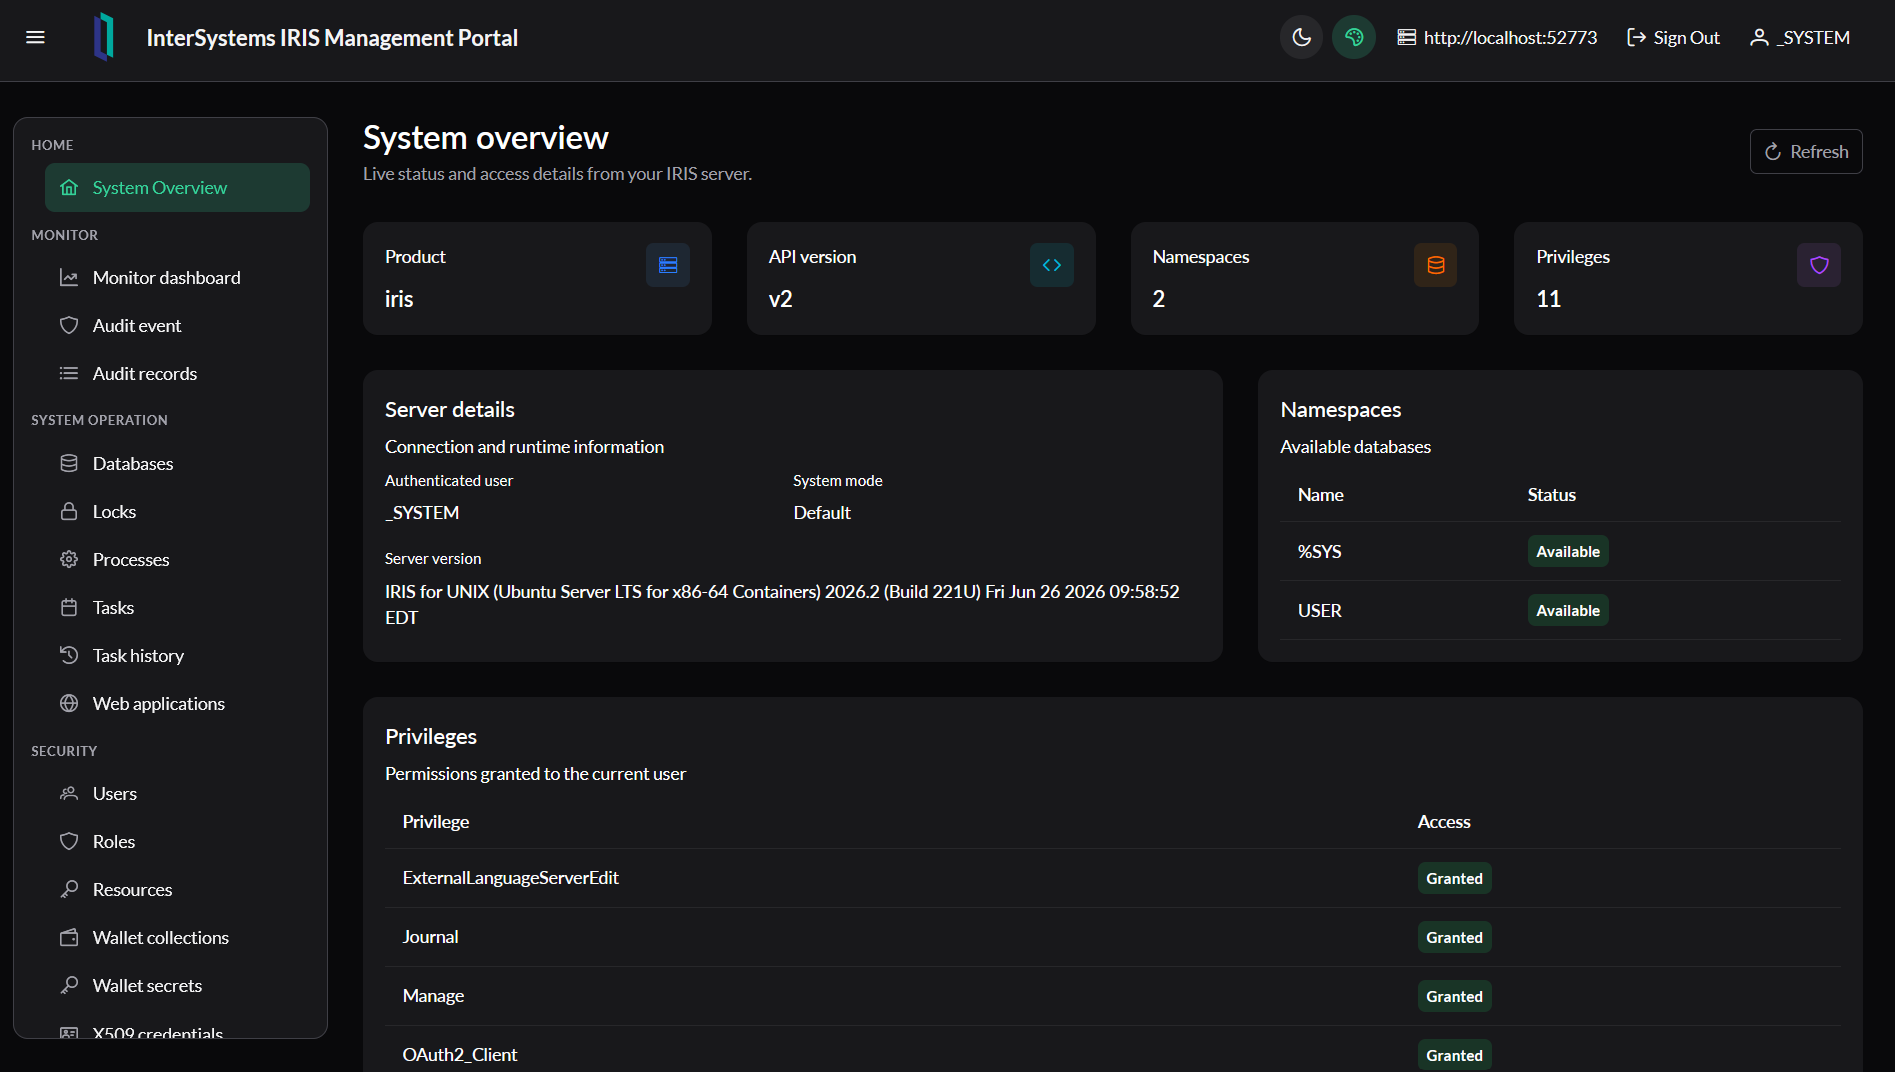Toggle dark mode moon icon

point(1301,37)
